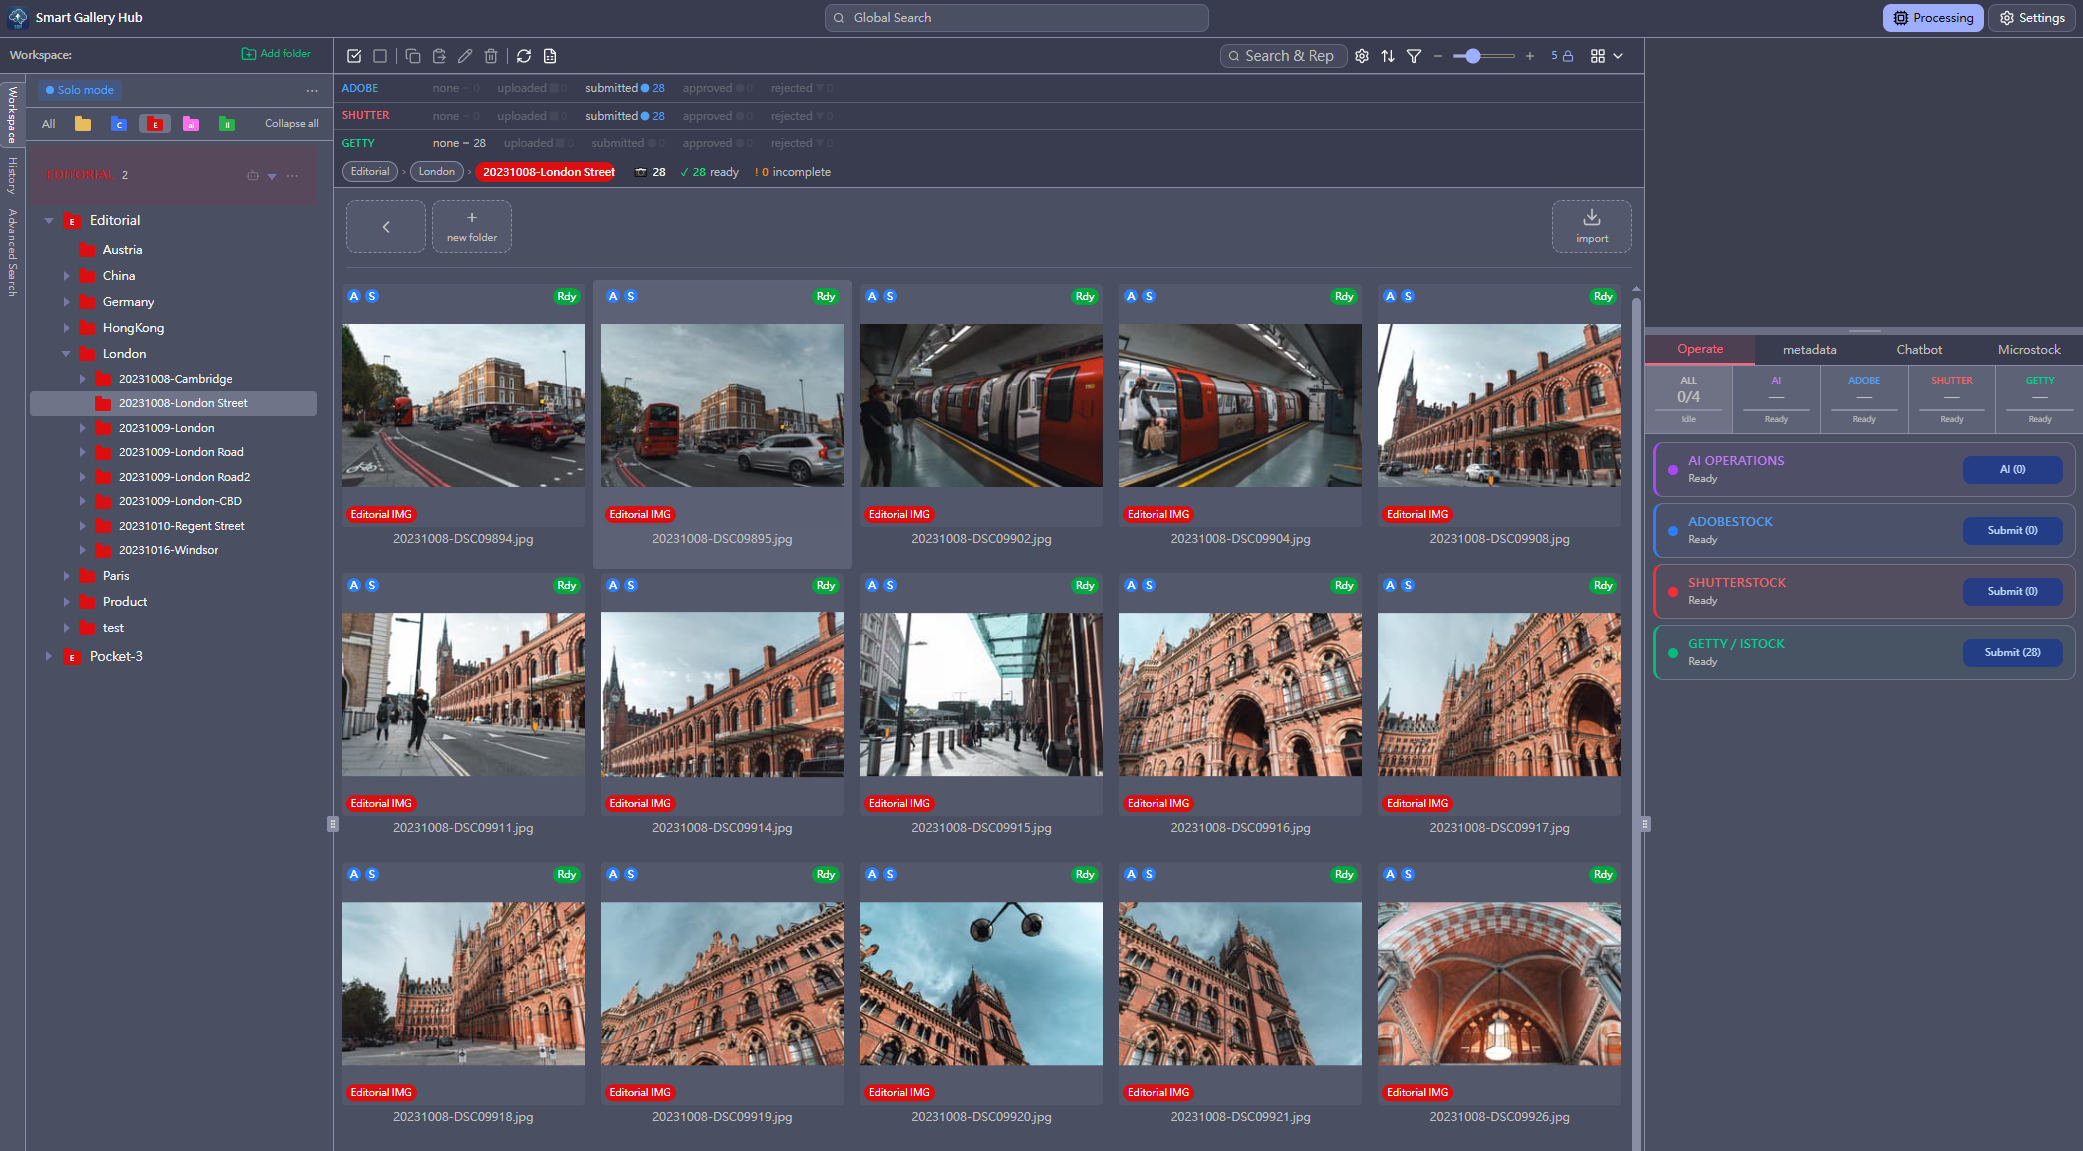The image size is (2083, 1151).
Task: Select all images with the checkmark toolbar icon
Action: (352, 56)
